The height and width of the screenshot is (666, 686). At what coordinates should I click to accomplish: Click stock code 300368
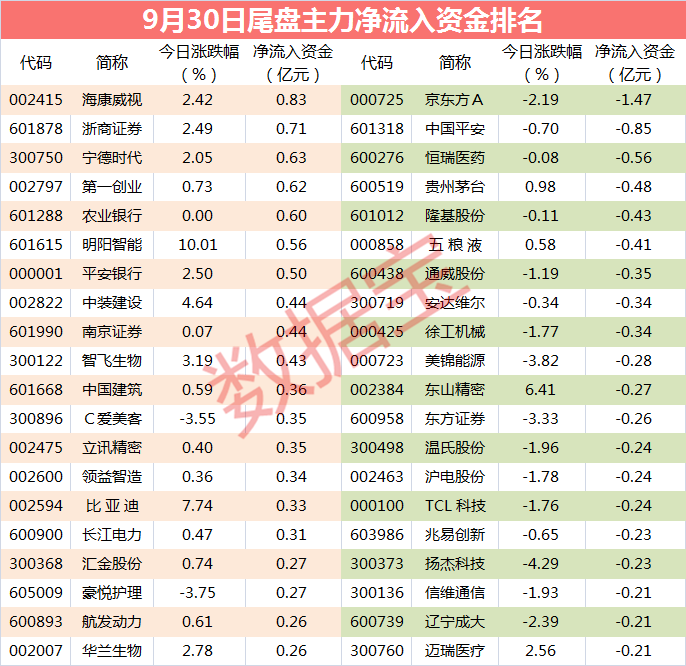point(36,564)
